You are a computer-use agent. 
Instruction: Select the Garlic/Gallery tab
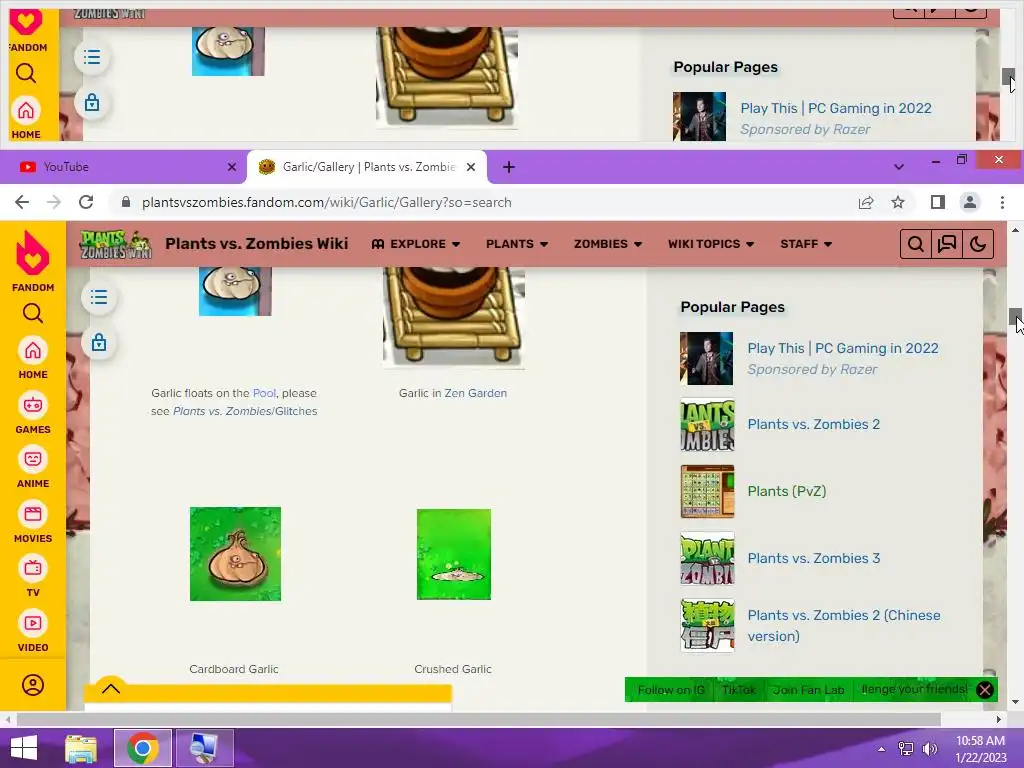click(x=366, y=167)
